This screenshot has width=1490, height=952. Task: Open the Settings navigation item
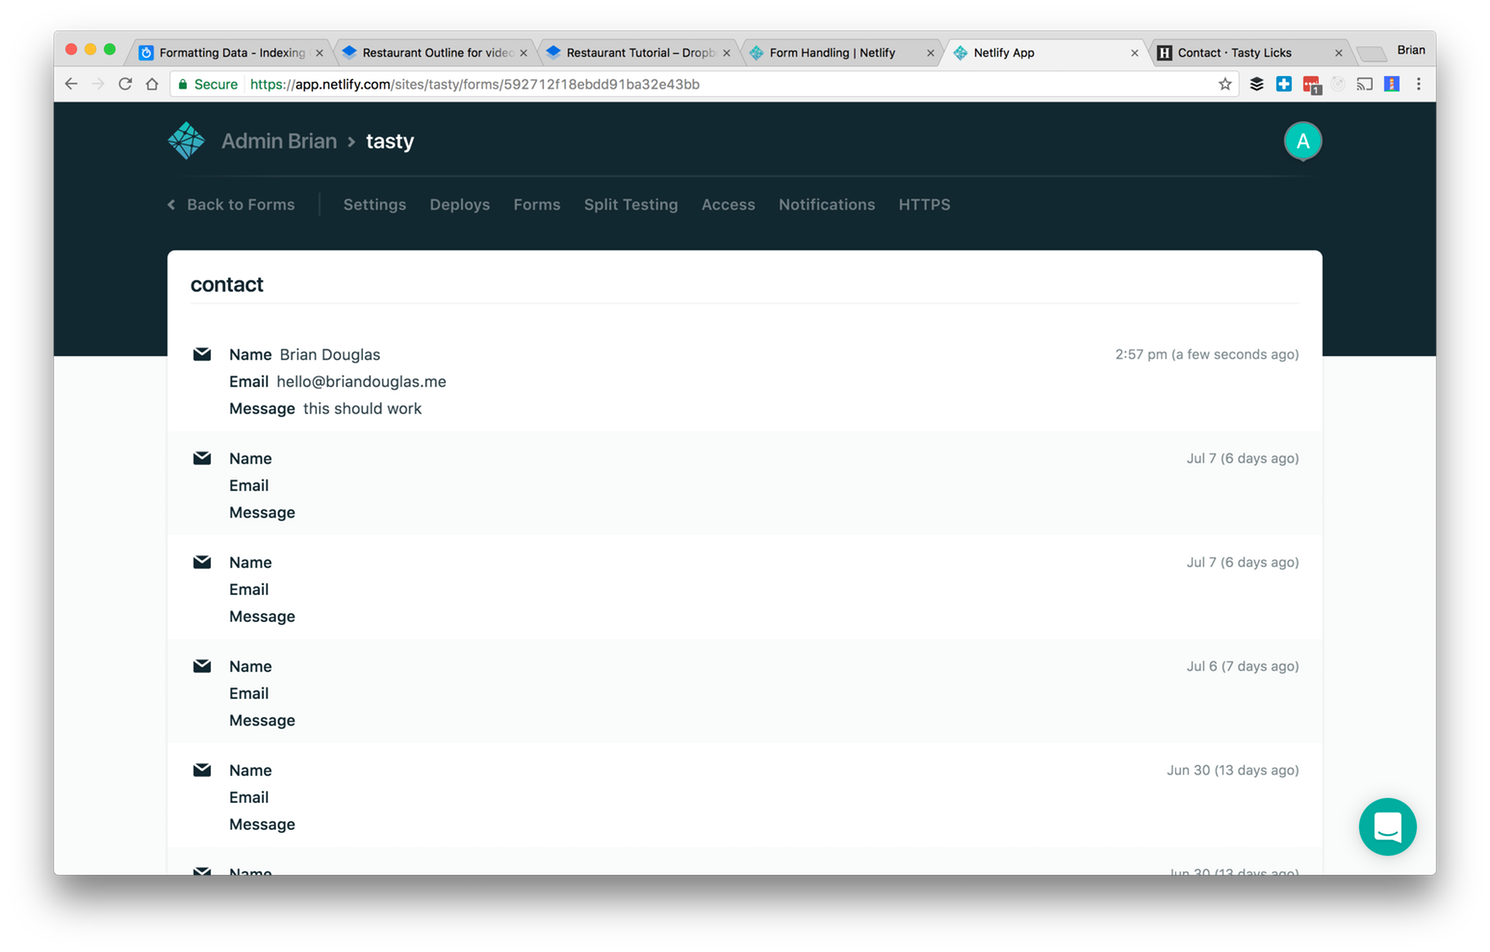click(374, 205)
